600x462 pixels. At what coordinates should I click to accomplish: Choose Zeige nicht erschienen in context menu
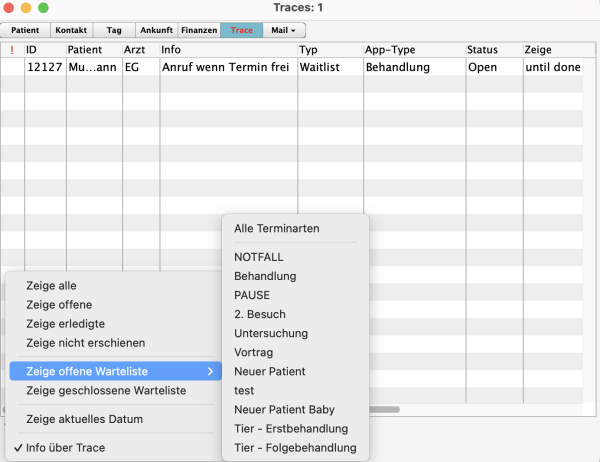85,342
